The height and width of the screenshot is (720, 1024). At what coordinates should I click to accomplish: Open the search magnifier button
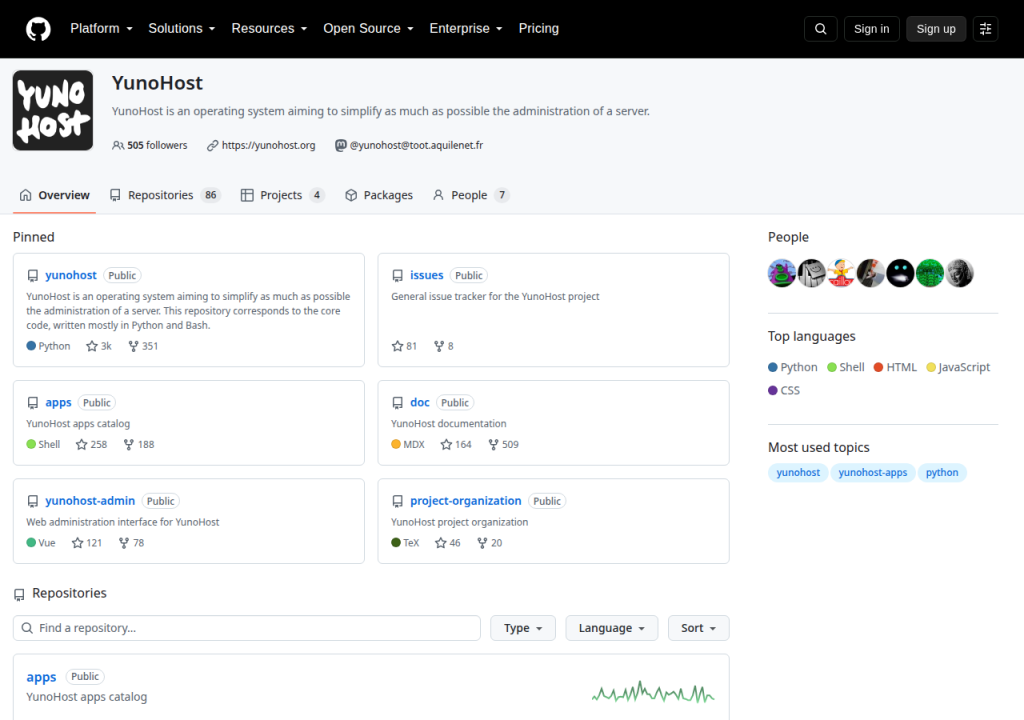[x=820, y=29]
